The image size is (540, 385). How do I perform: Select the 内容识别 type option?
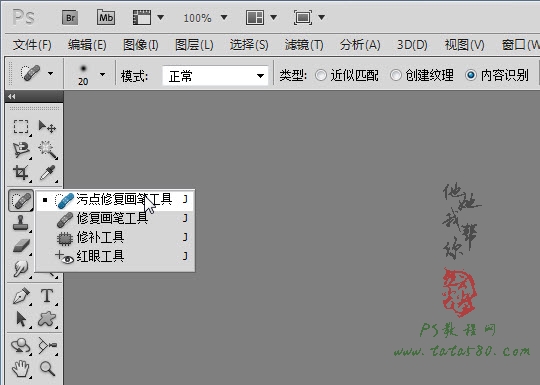coord(496,75)
